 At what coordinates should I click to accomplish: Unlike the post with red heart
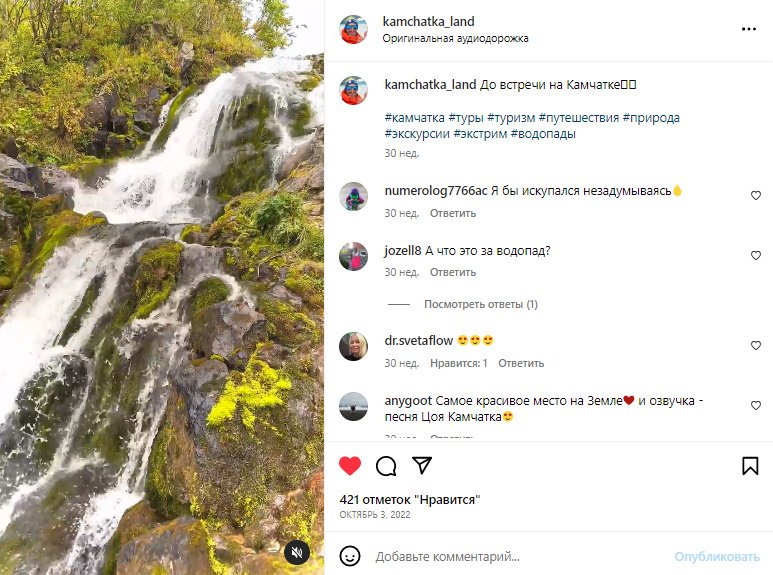tap(349, 465)
